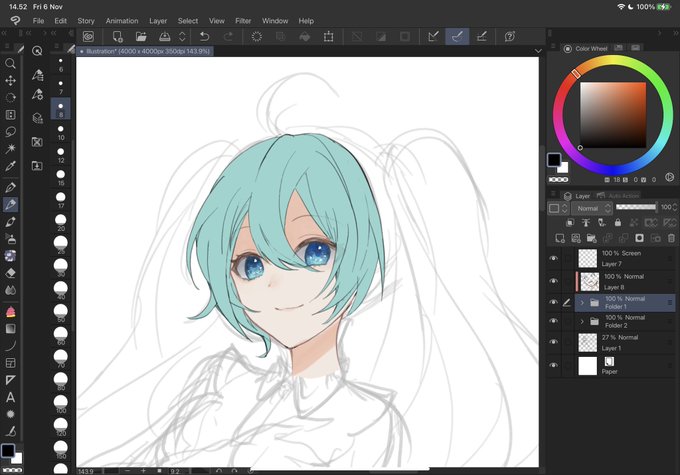Image resolution: width=680 pixels, height=475 pixels.
Task: Open the Filter menu
Action: coord(243,21)
